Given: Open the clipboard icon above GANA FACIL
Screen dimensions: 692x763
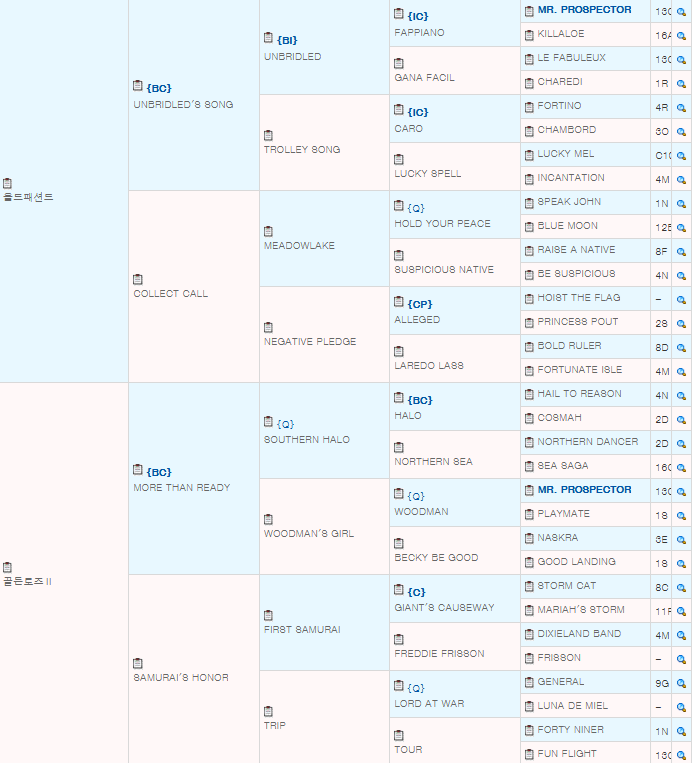Looking at the screenshot, I should [x=399, y=63].
